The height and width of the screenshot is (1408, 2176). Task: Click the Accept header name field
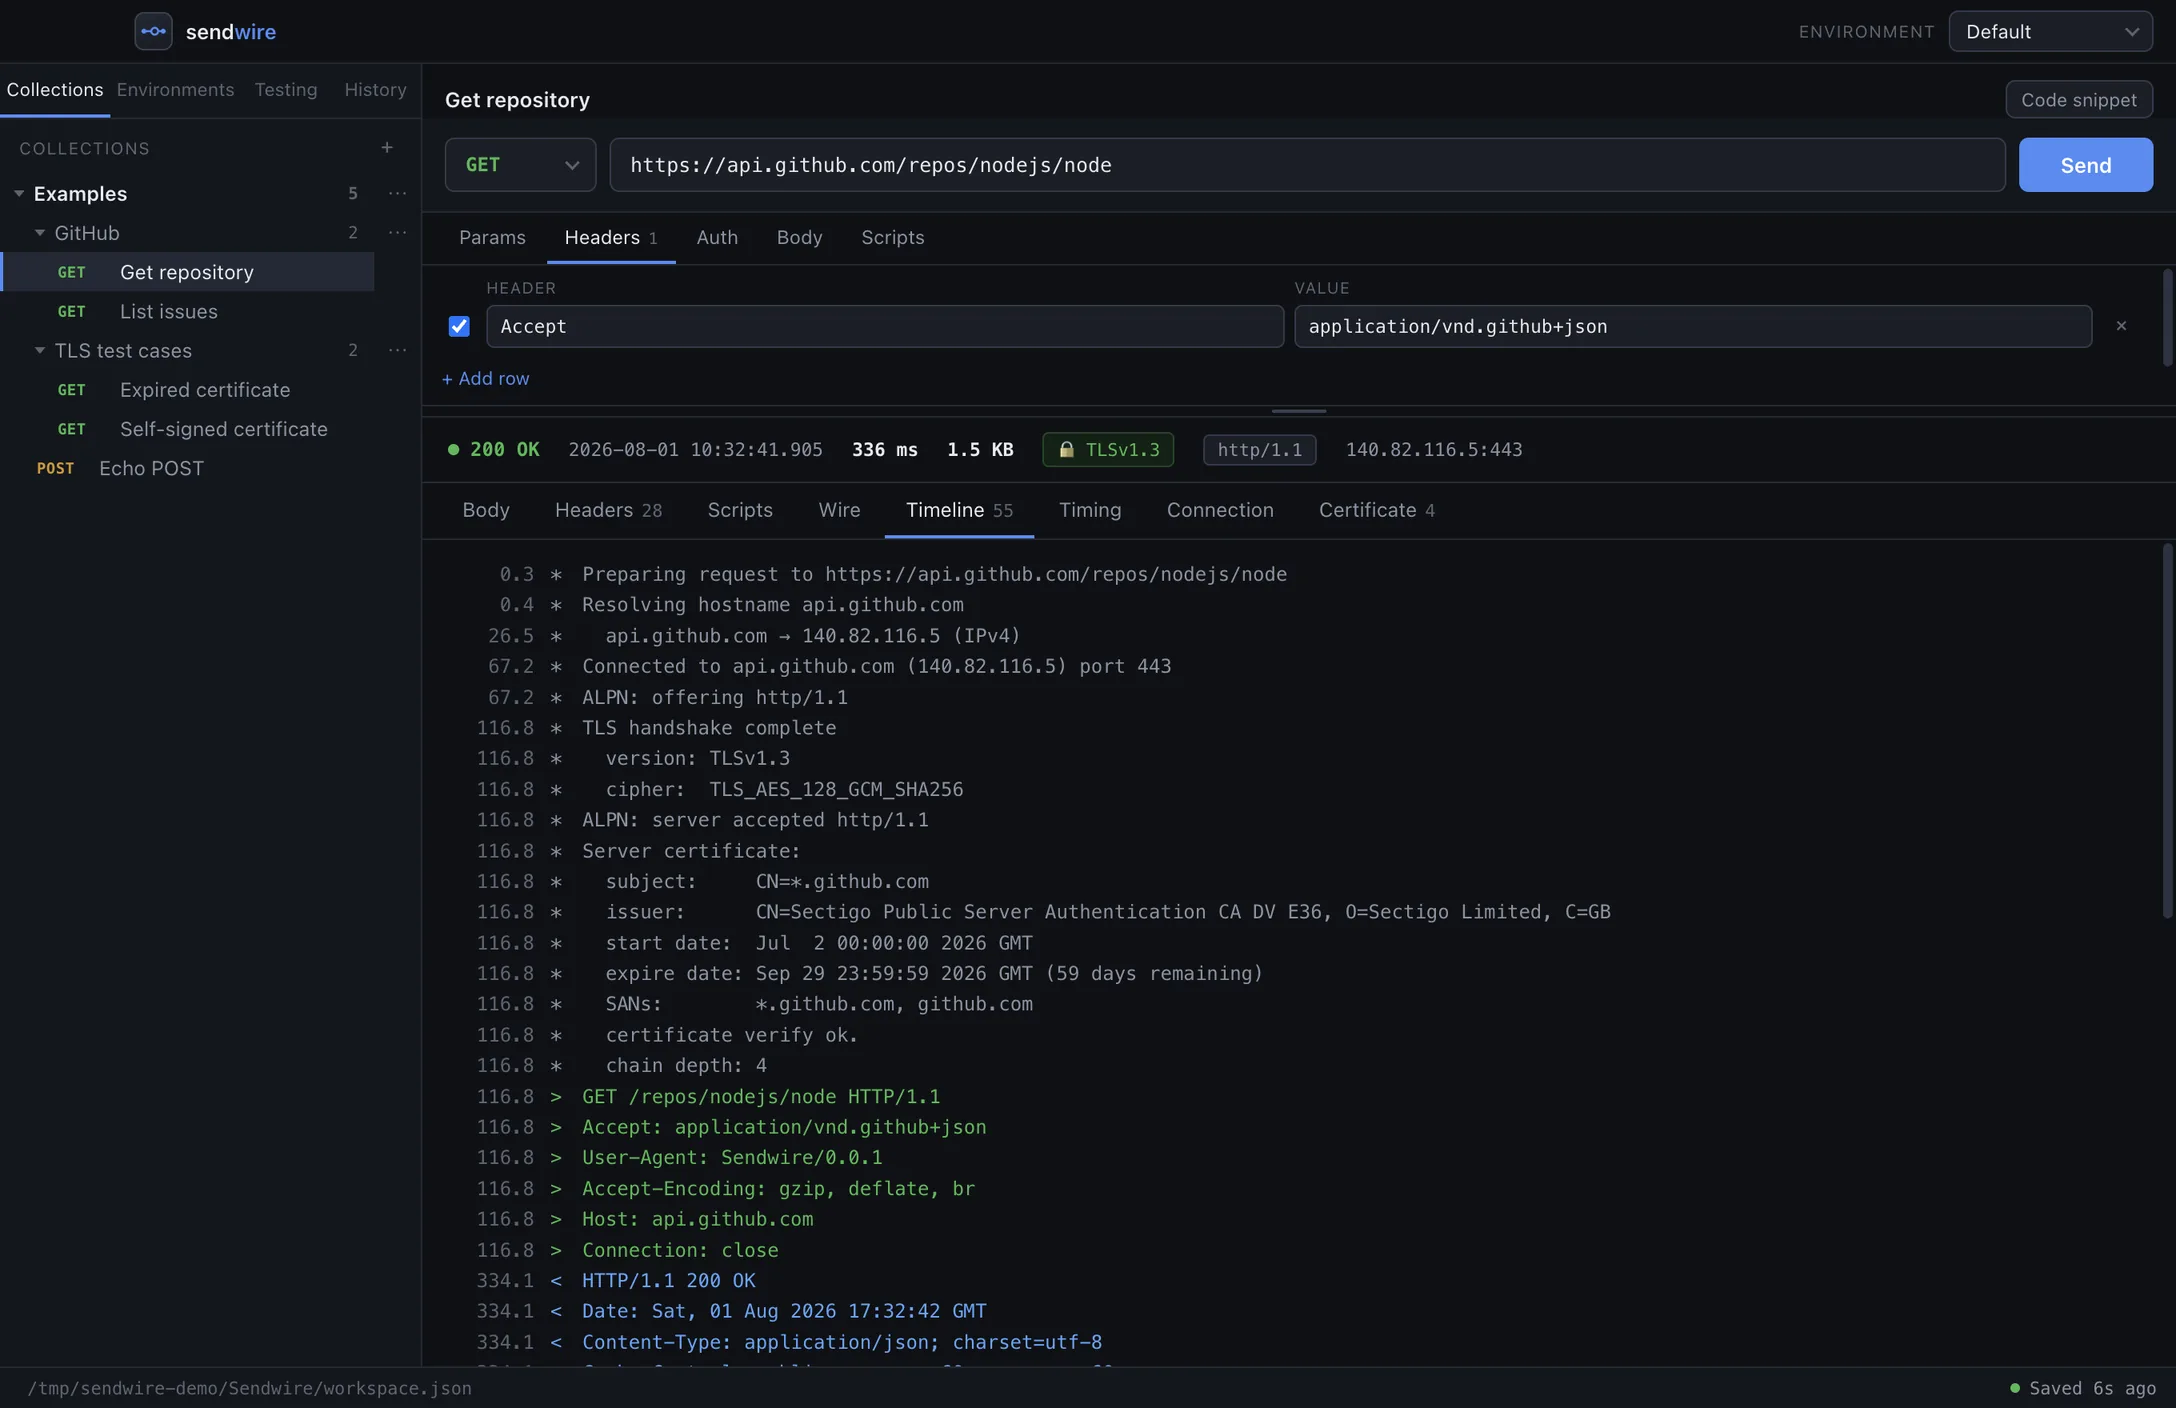[885, 326]
